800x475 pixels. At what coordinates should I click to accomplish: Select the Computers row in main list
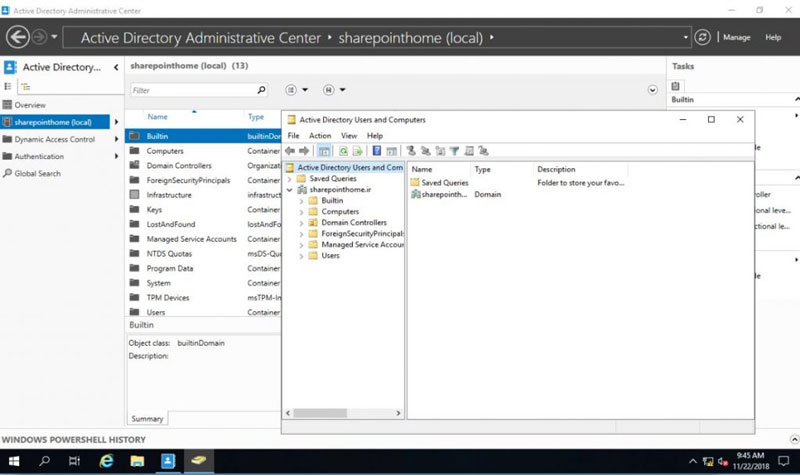pos(204,151)
